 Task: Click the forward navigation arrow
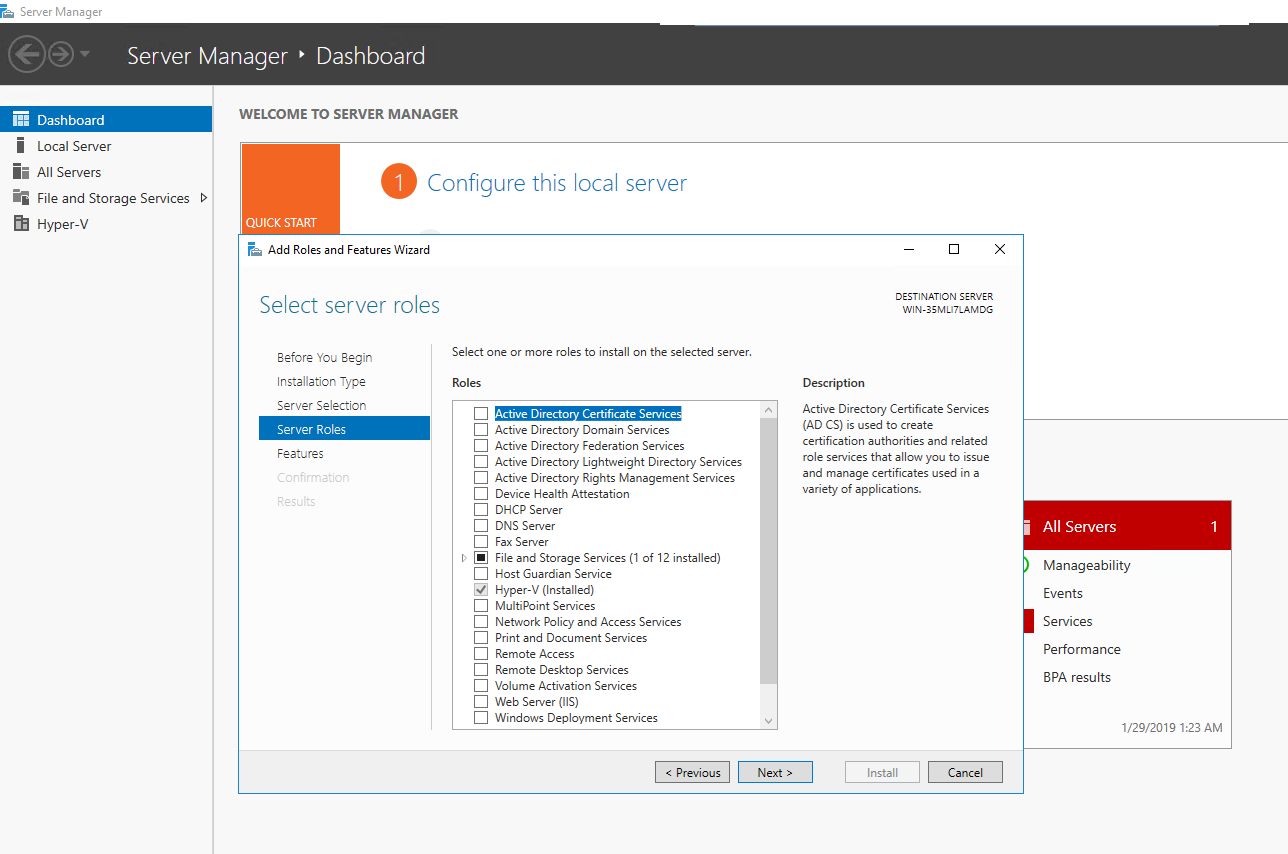coord(59,53)
